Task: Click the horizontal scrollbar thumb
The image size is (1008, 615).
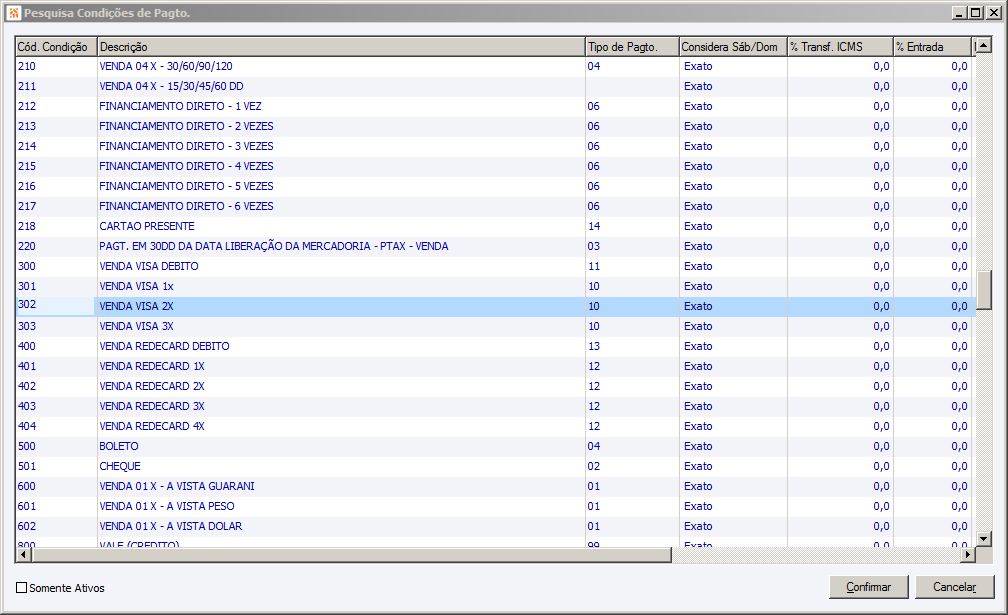Action: click(351, 555)
